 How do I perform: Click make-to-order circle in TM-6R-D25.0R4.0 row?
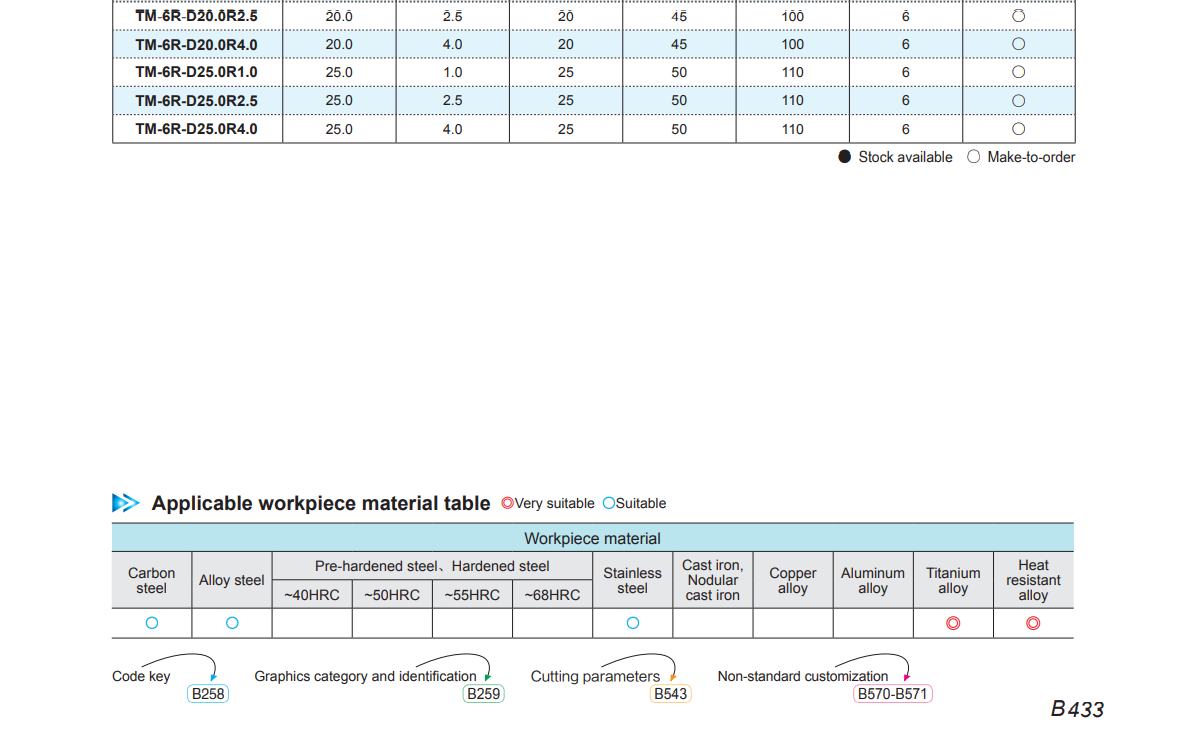pyautogui.click(x=1018, y=129)
